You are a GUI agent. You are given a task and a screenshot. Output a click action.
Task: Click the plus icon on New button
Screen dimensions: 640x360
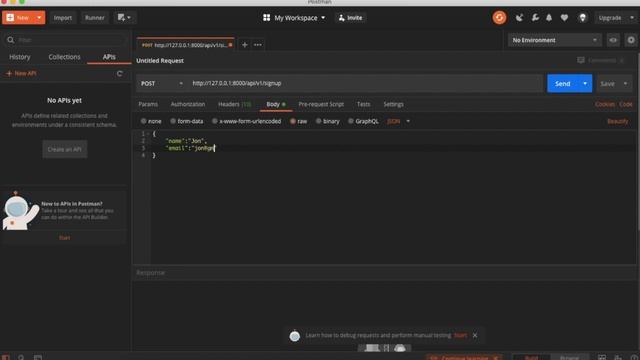click(11, 18)
